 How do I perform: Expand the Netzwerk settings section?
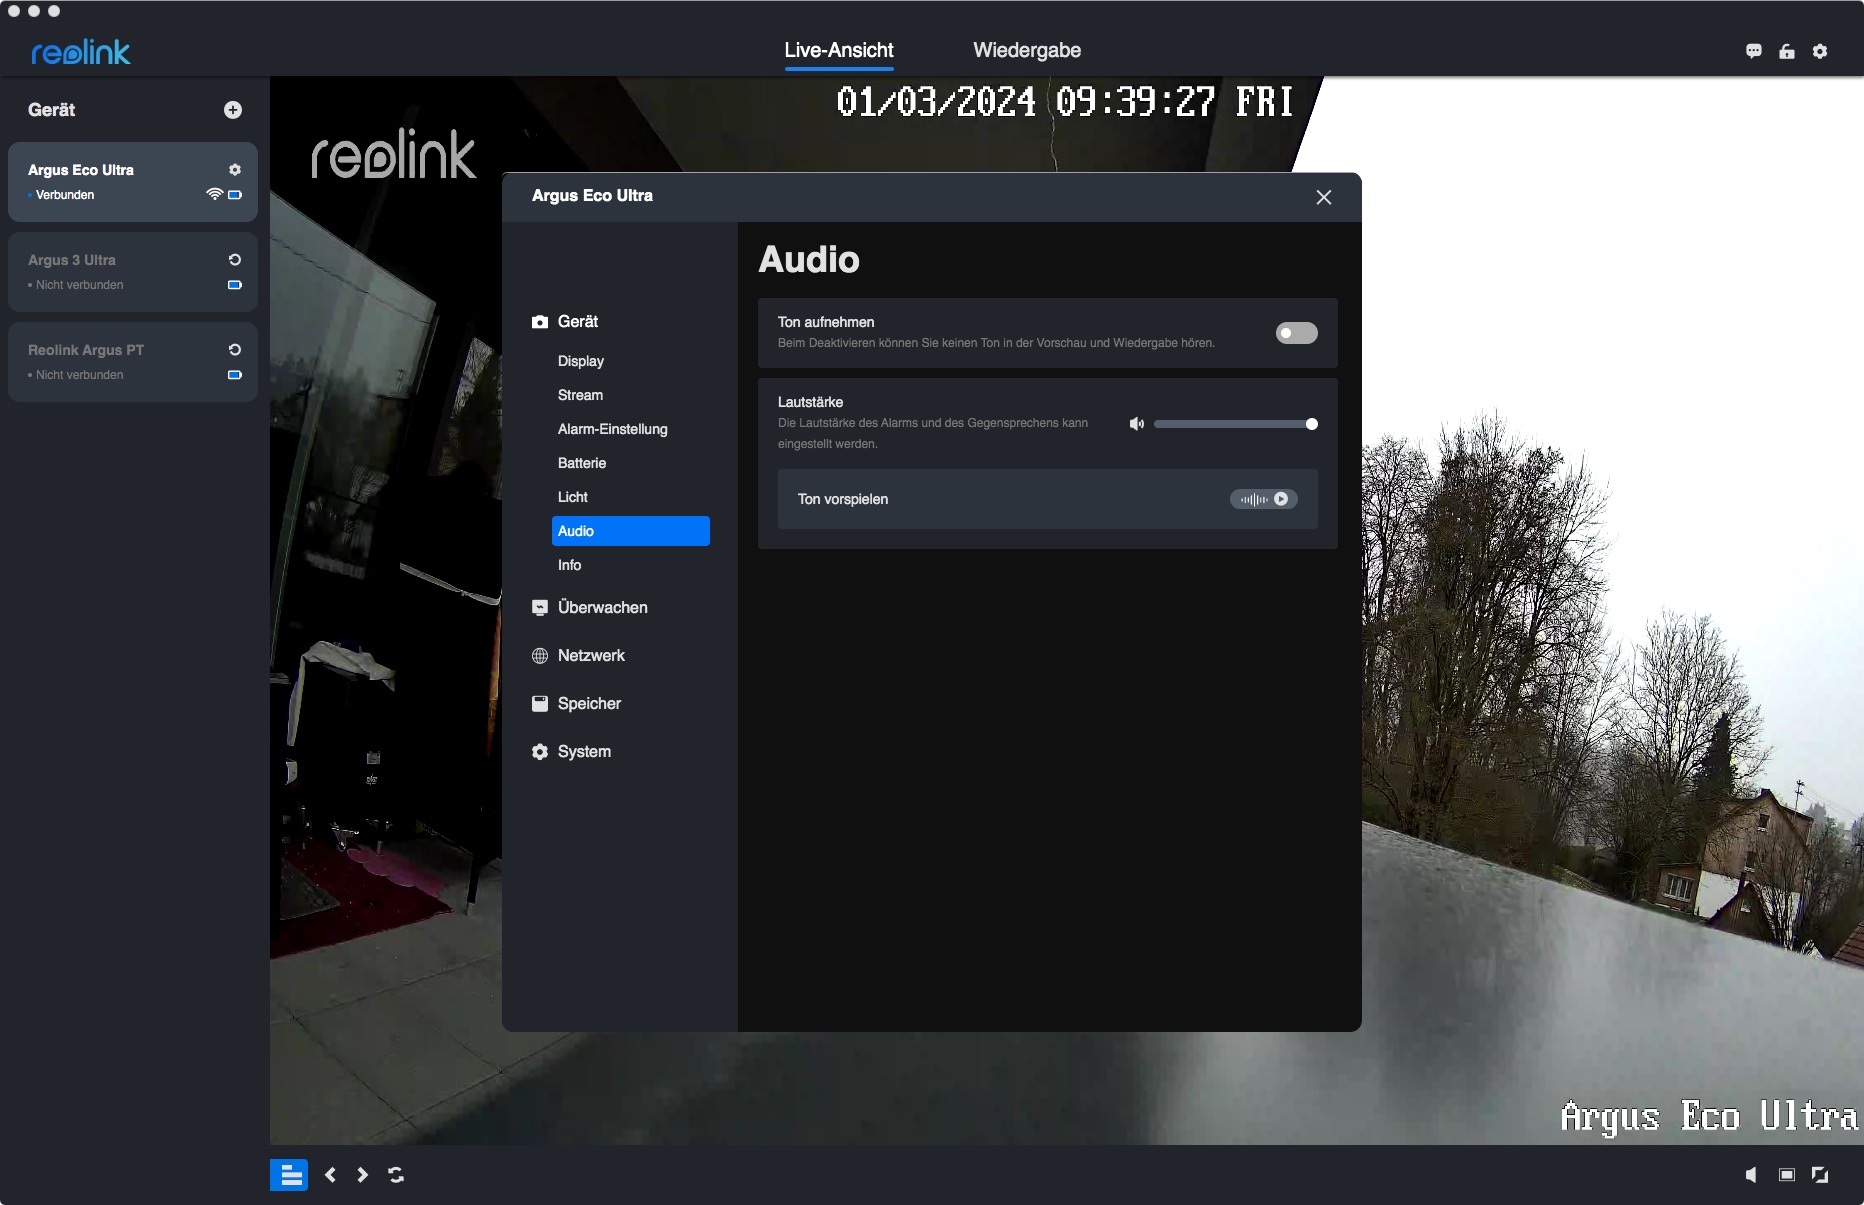click(x=591, y=656)
